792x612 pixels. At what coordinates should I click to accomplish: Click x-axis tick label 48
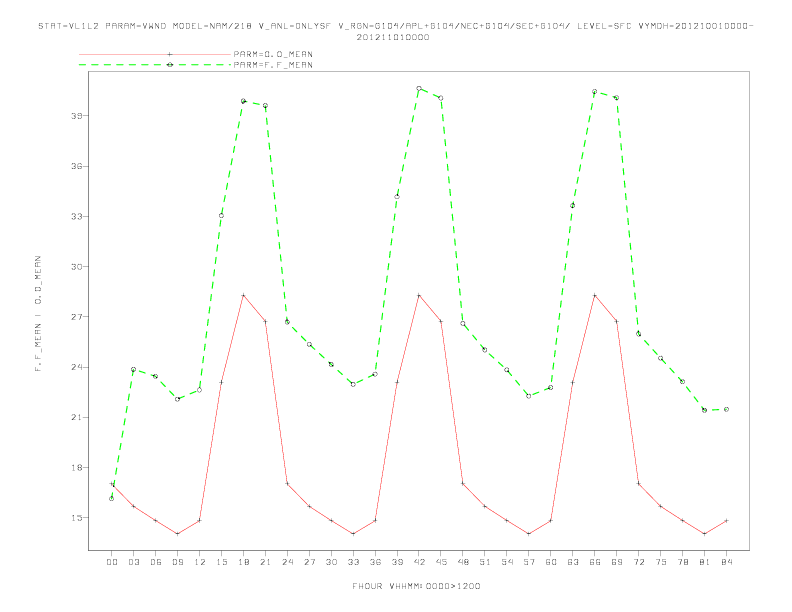tap(463, 562)
